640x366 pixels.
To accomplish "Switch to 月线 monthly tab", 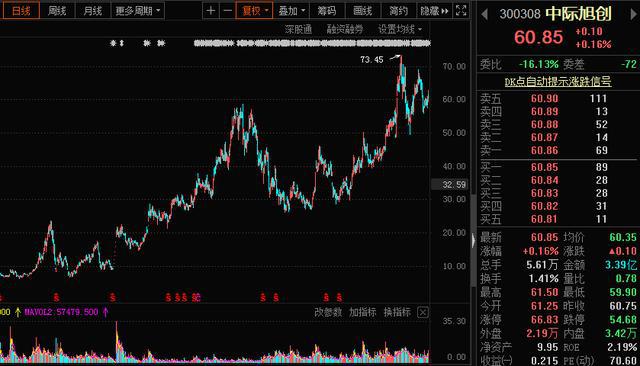I will [93, 11].
